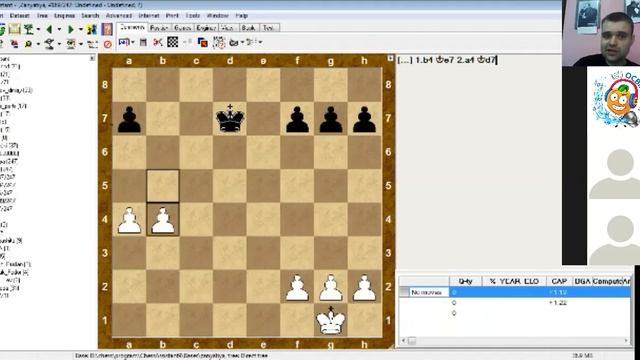Screen dimensions: 640x360
Task: Open the help question-mark icon in the toolbar
Action: pyautogui.click(x=107, y=29)
